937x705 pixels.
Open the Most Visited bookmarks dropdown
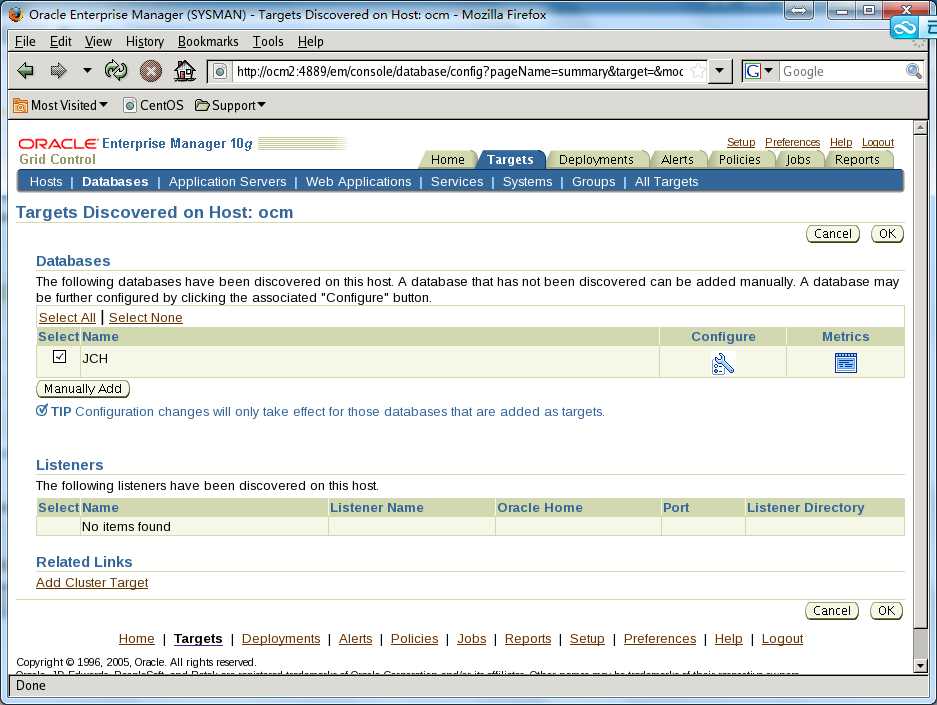[61, 105]
